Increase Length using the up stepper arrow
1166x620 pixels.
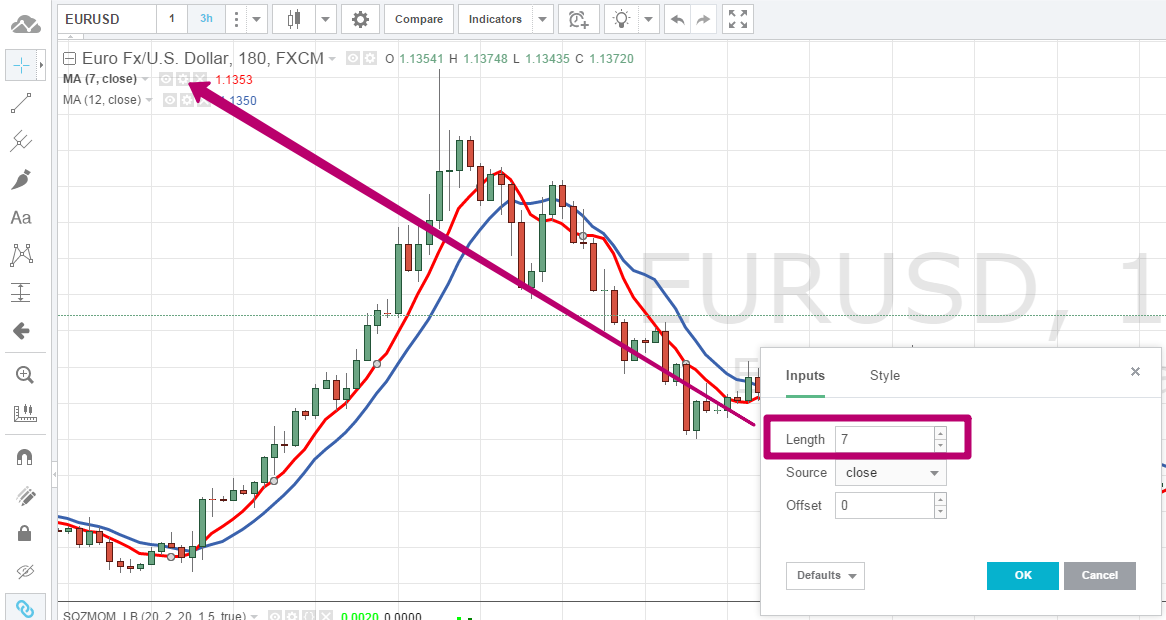(941, 433)
